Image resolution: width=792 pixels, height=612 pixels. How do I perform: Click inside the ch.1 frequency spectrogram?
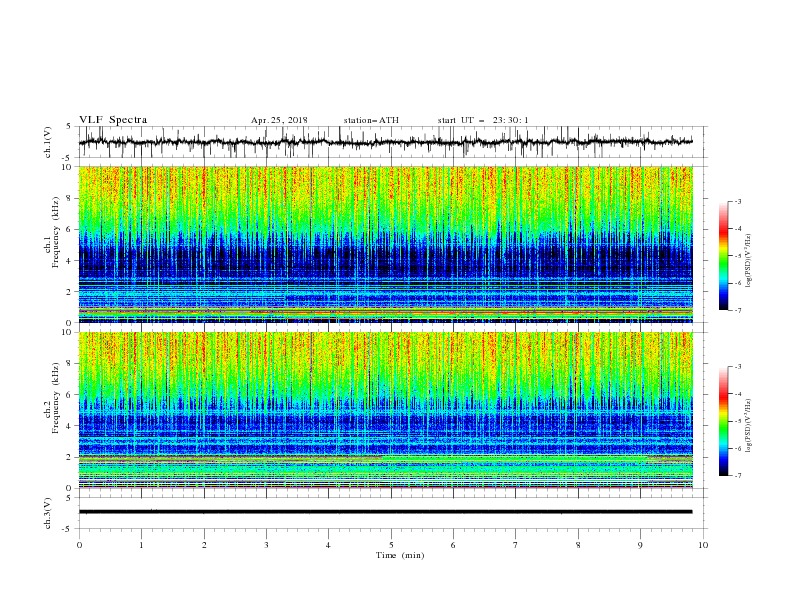coord(385,244)
